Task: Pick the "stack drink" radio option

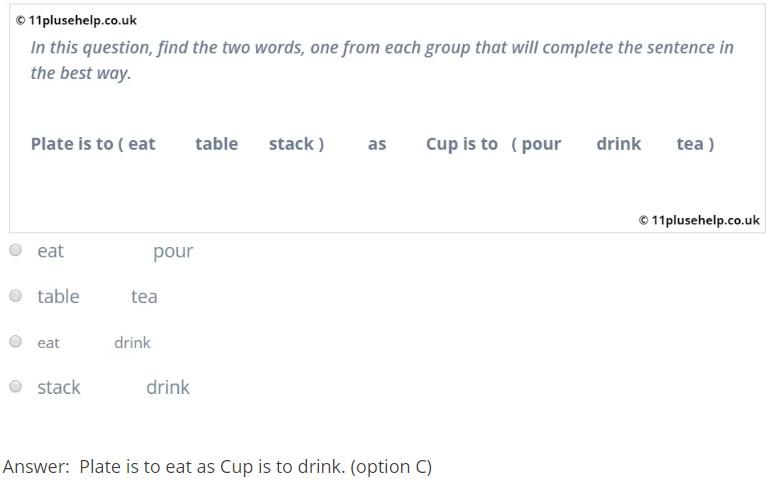Action: pyautogui.click(x=15, y=387)
